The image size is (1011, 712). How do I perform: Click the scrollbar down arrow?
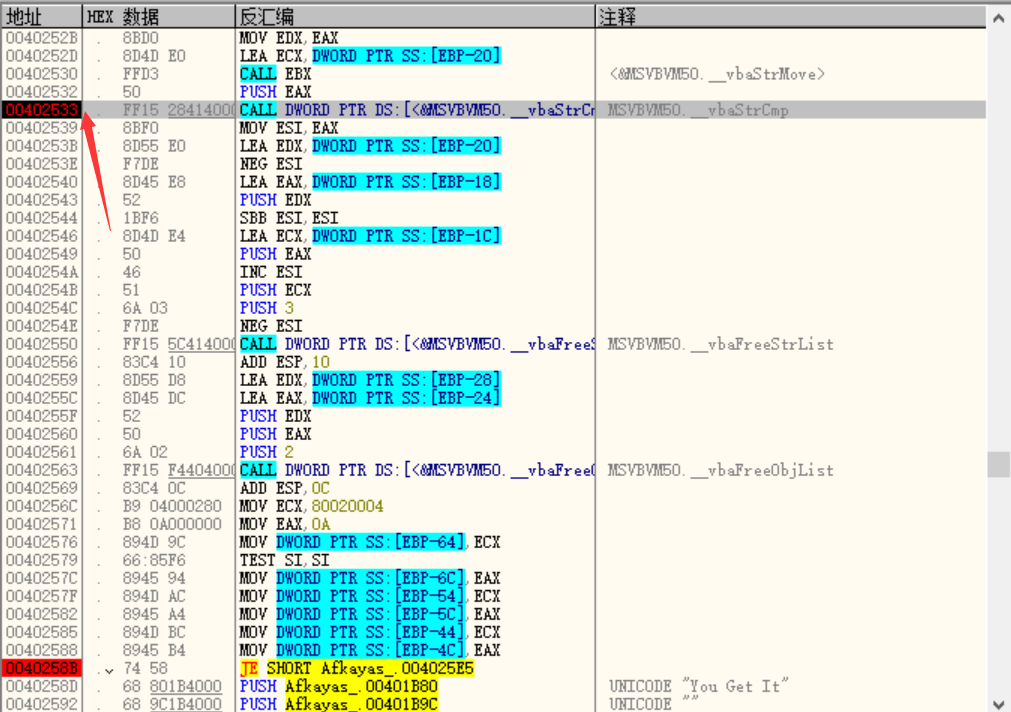(x=998, y=704)
